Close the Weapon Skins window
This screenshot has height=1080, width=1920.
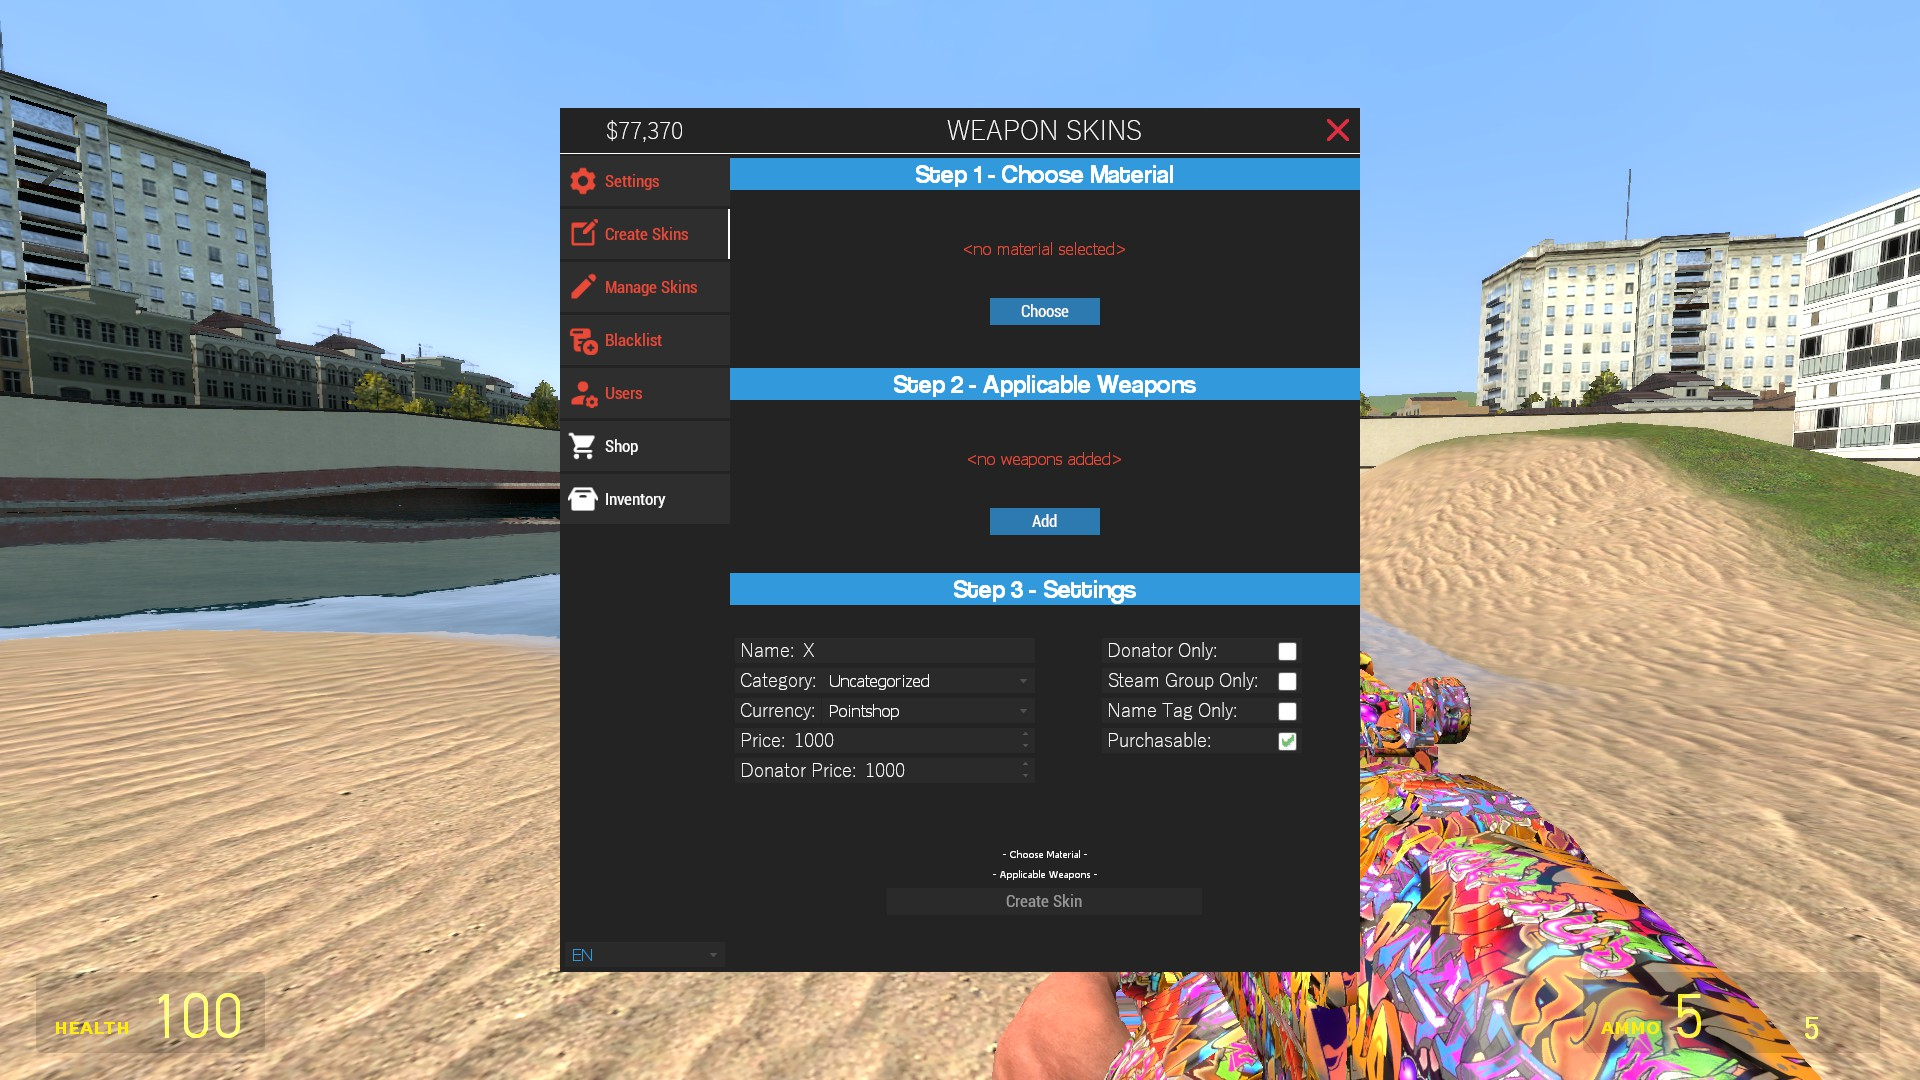(1337, 130)
